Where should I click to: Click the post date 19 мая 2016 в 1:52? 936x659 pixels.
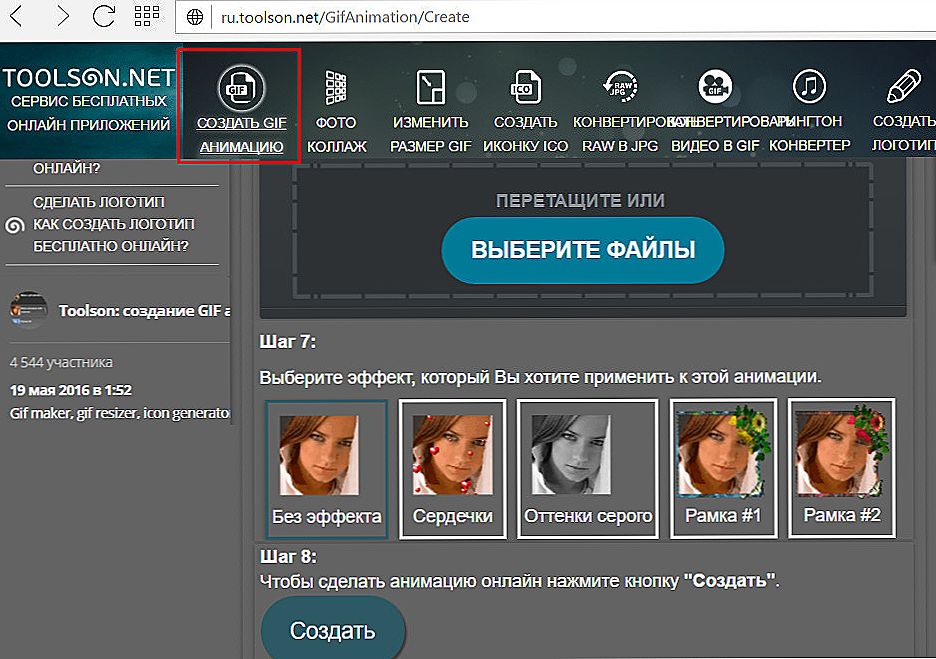click(x=70, y=390)
